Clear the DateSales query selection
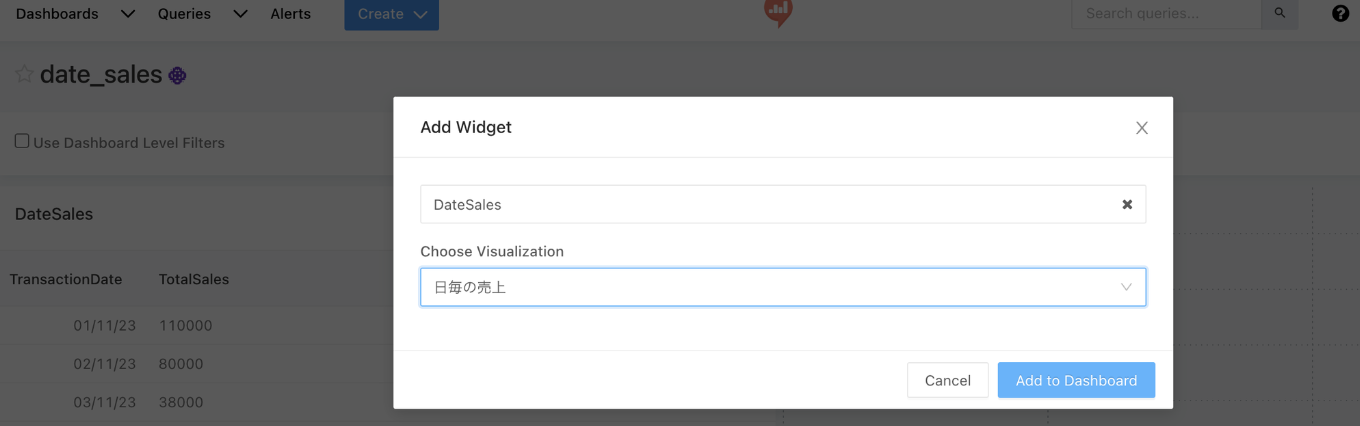 (x=1127, y=204)
